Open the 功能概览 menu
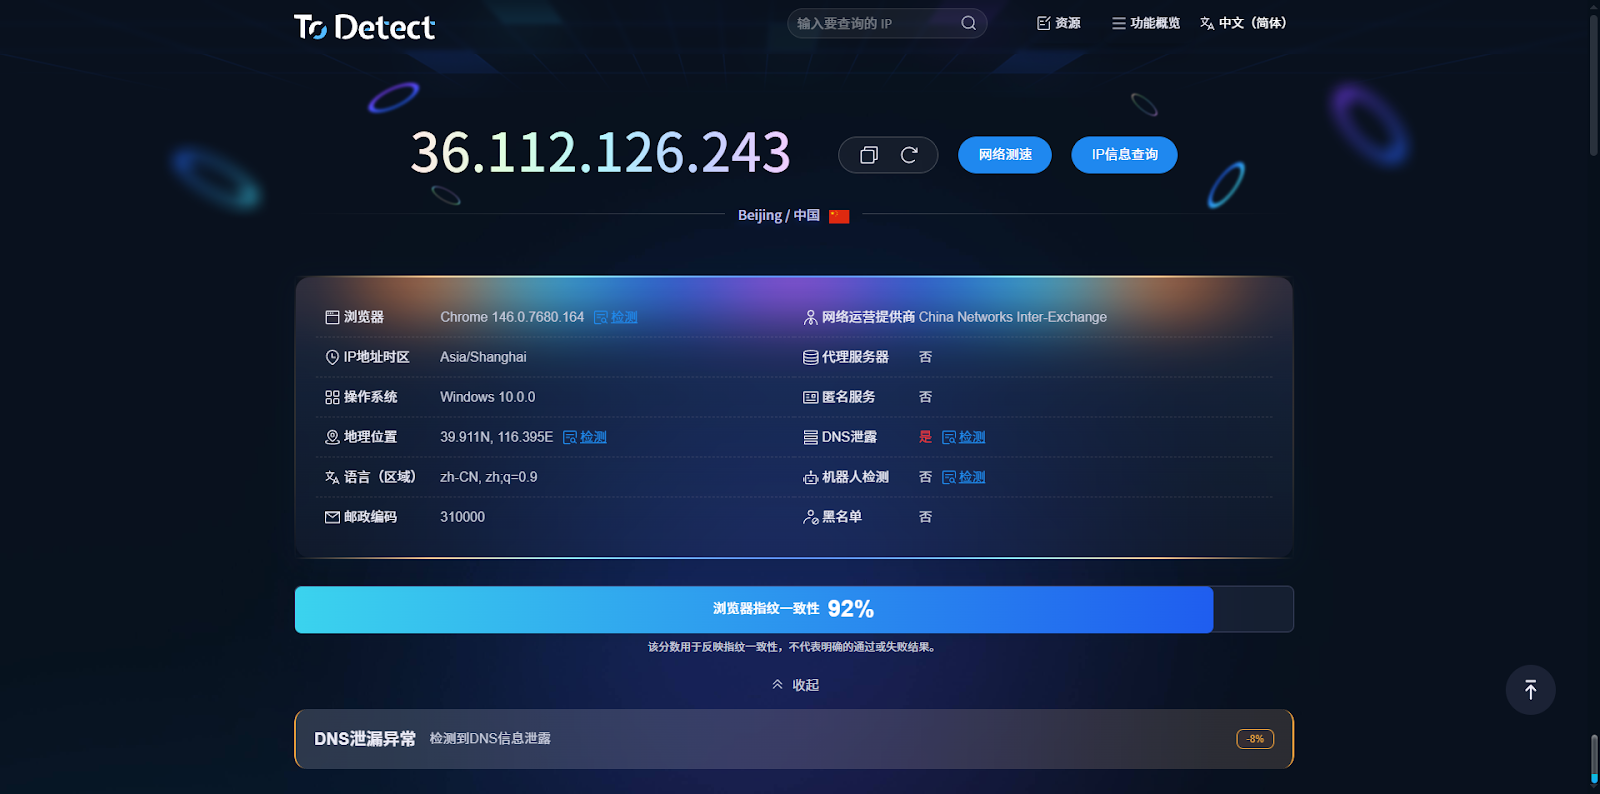Viewport: 1600px width, 794px height. click(1146, 23)
